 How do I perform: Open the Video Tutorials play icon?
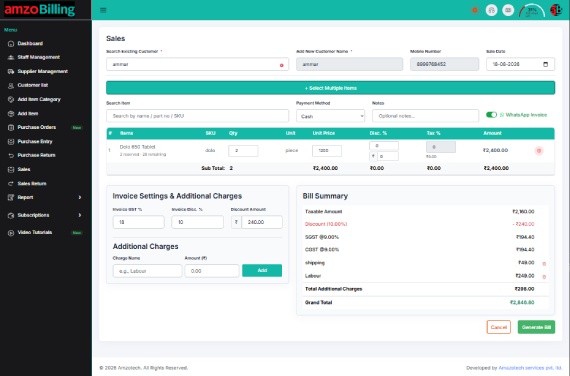pos(11,233)
